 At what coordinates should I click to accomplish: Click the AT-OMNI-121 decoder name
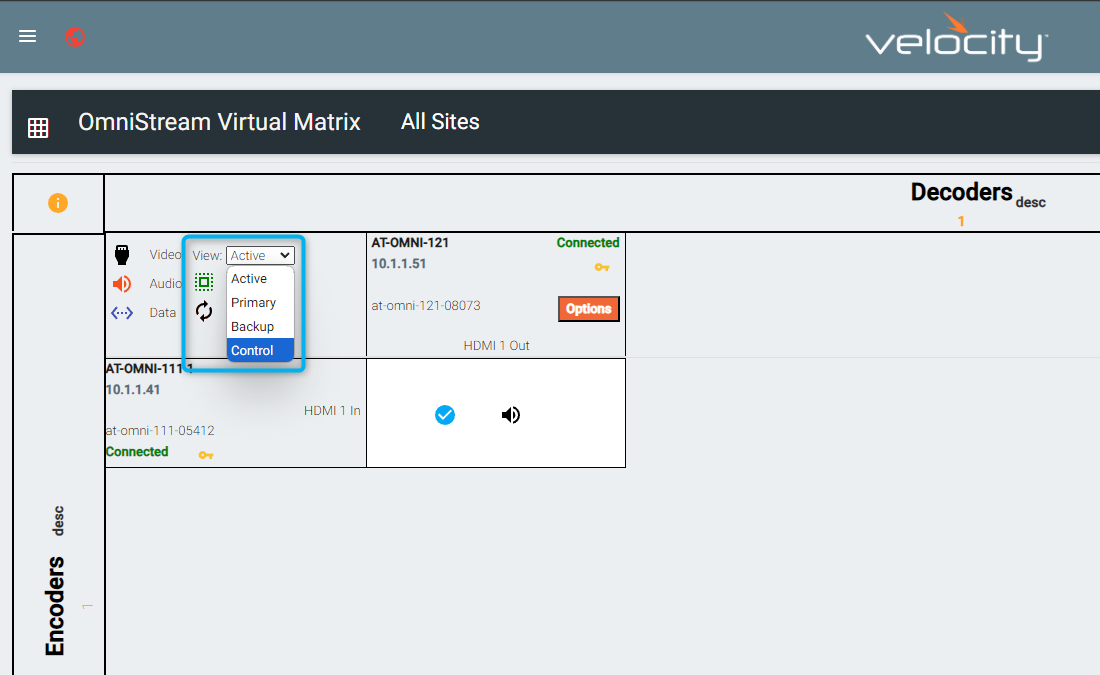pyautogui.click(x=410, y=243)
